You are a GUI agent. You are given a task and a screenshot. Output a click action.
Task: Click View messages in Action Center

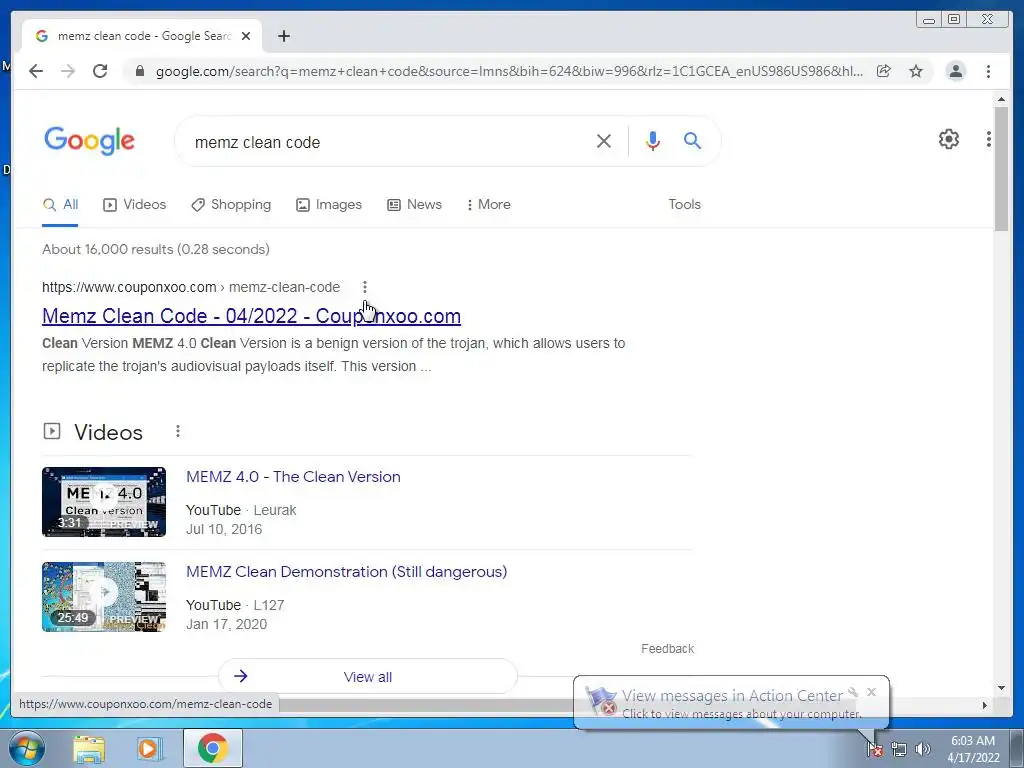[732, 696]
